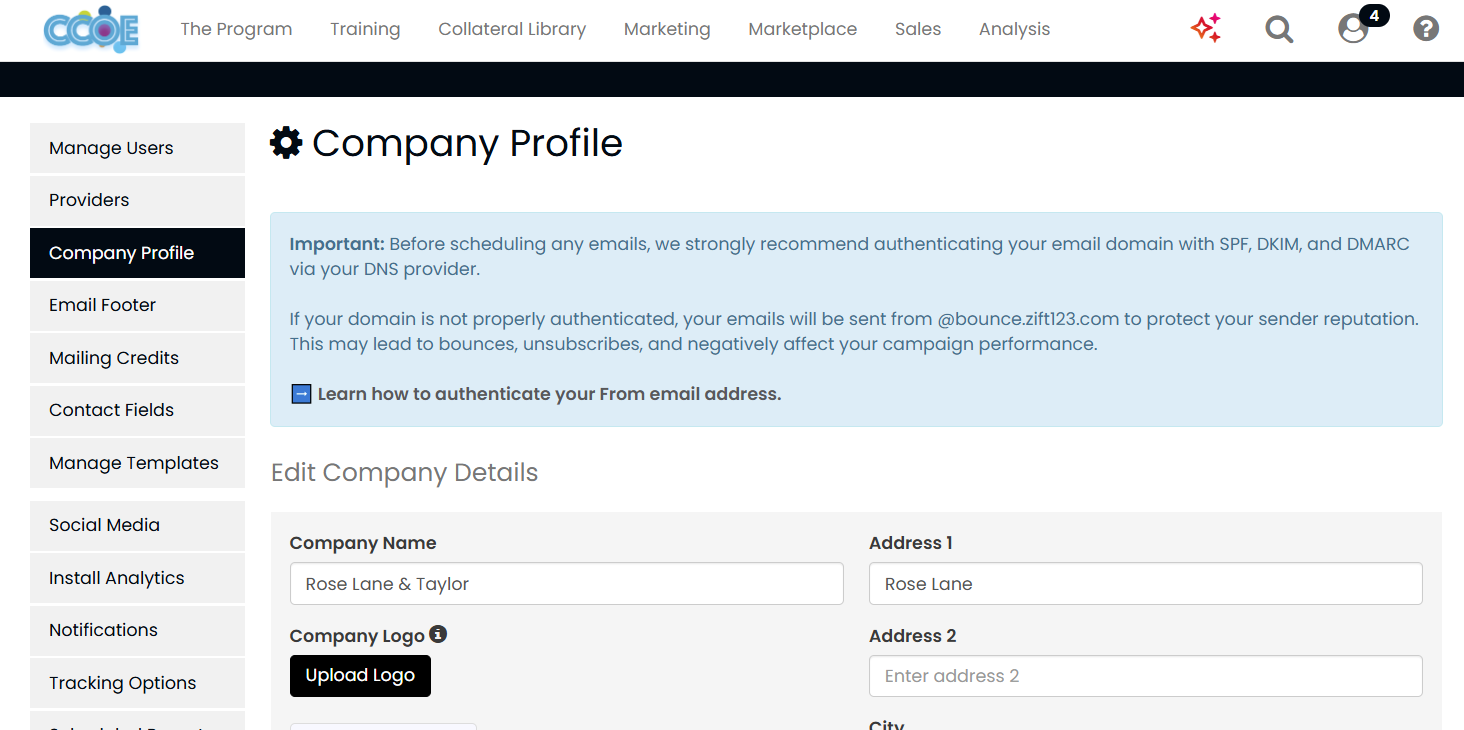Viewport: 1464px width, 730px height.
Task: Open the authenticate From email address link
Action: pos(549,394)
